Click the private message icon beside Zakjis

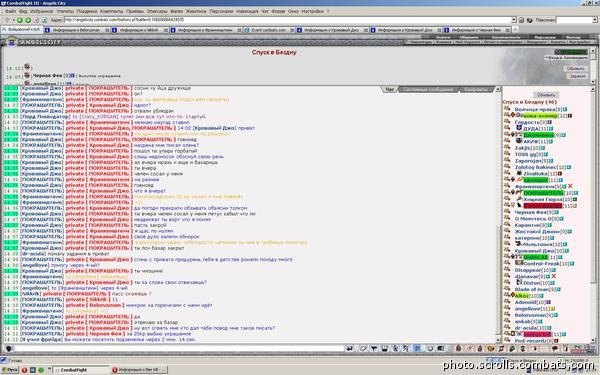[x=507, y=148]
